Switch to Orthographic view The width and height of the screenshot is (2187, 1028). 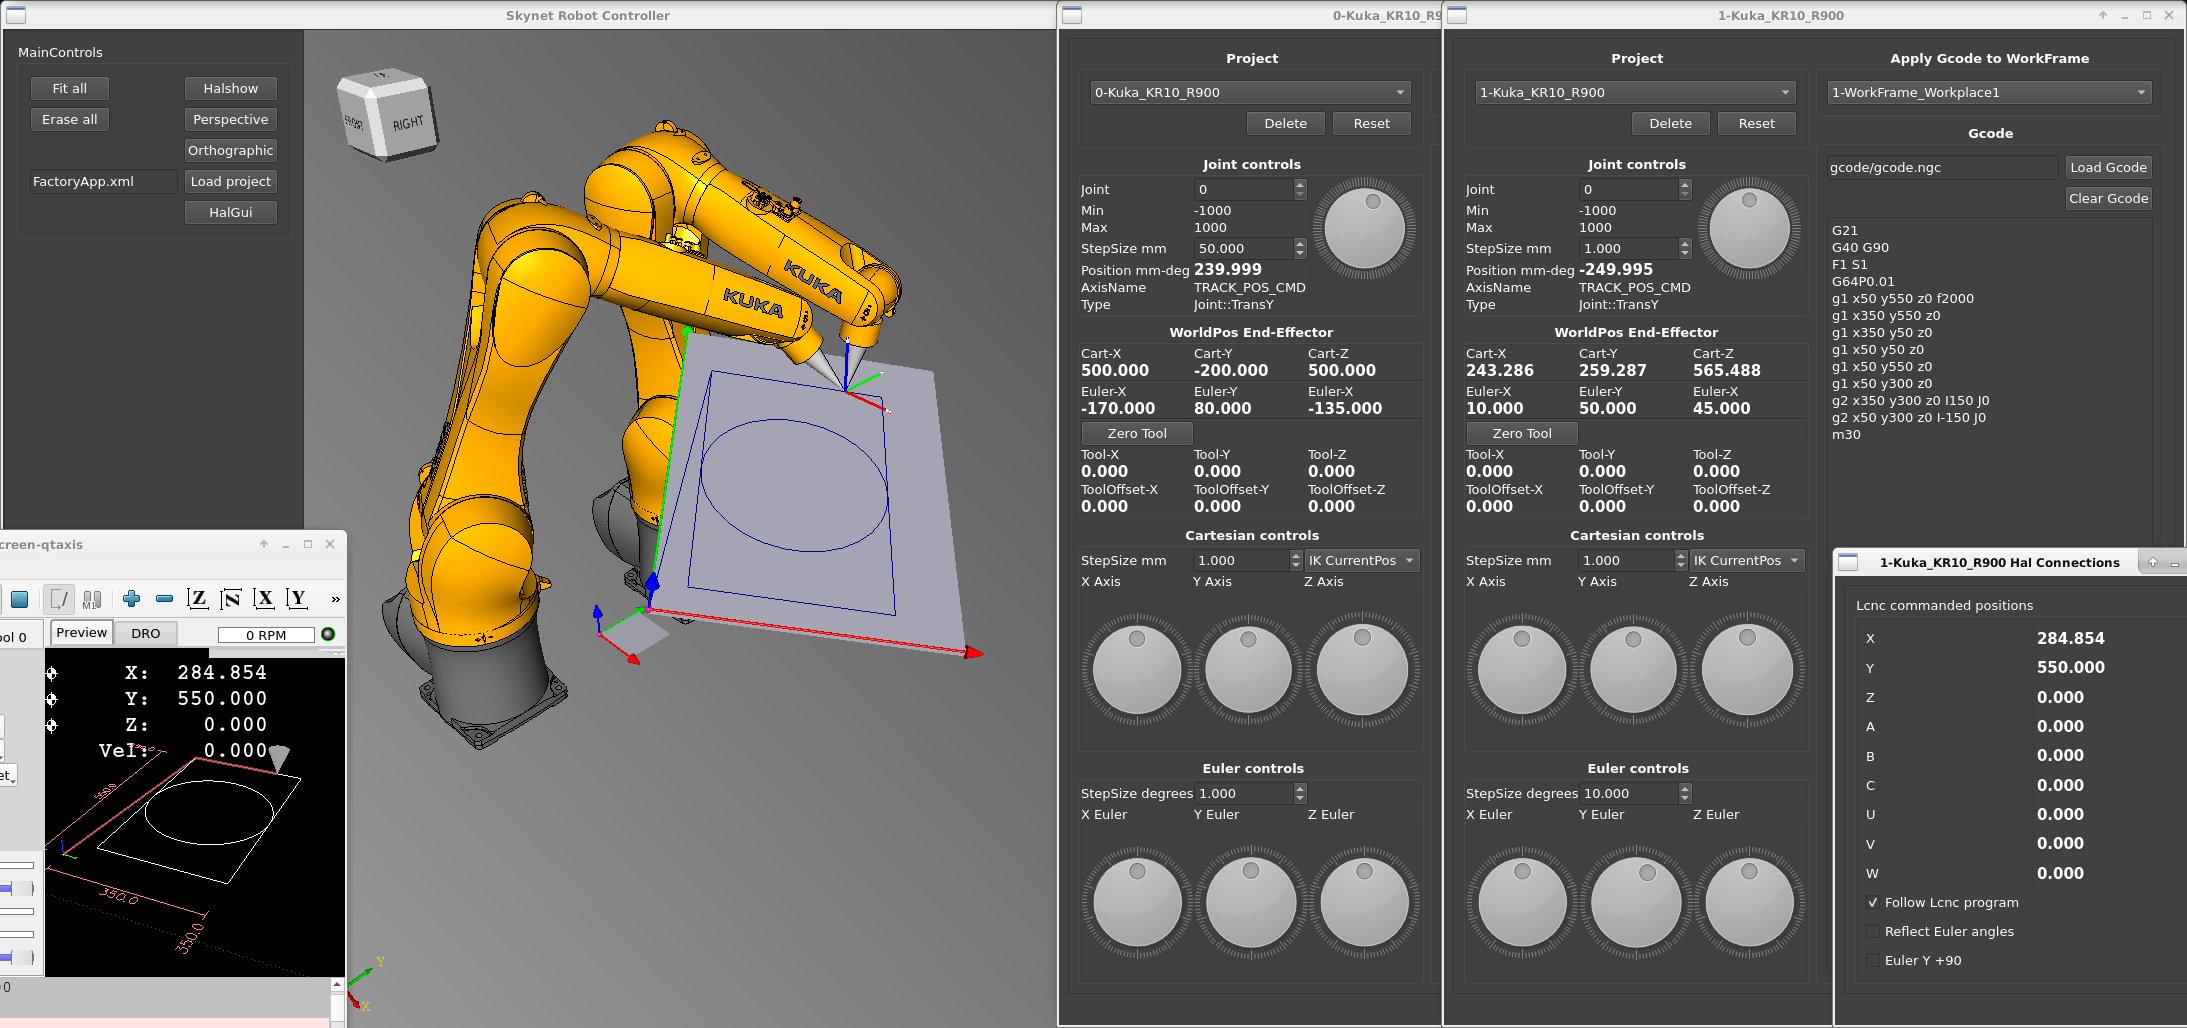231,150
